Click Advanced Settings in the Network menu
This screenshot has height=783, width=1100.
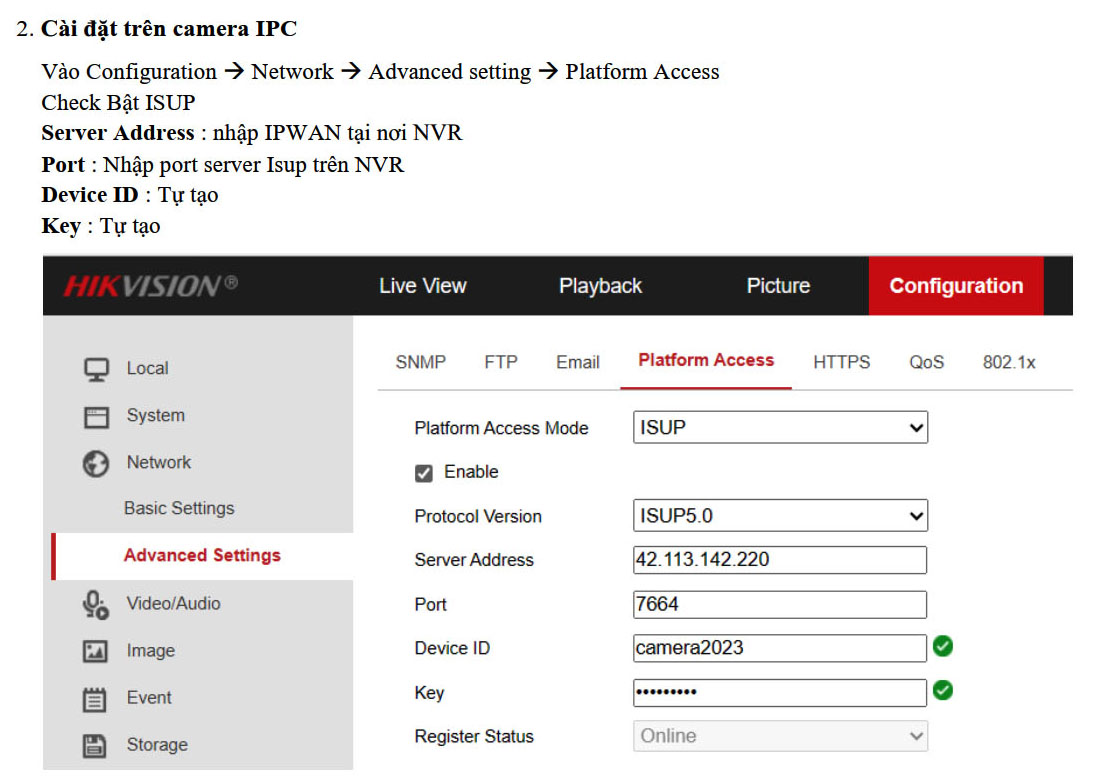coord(201,555)
